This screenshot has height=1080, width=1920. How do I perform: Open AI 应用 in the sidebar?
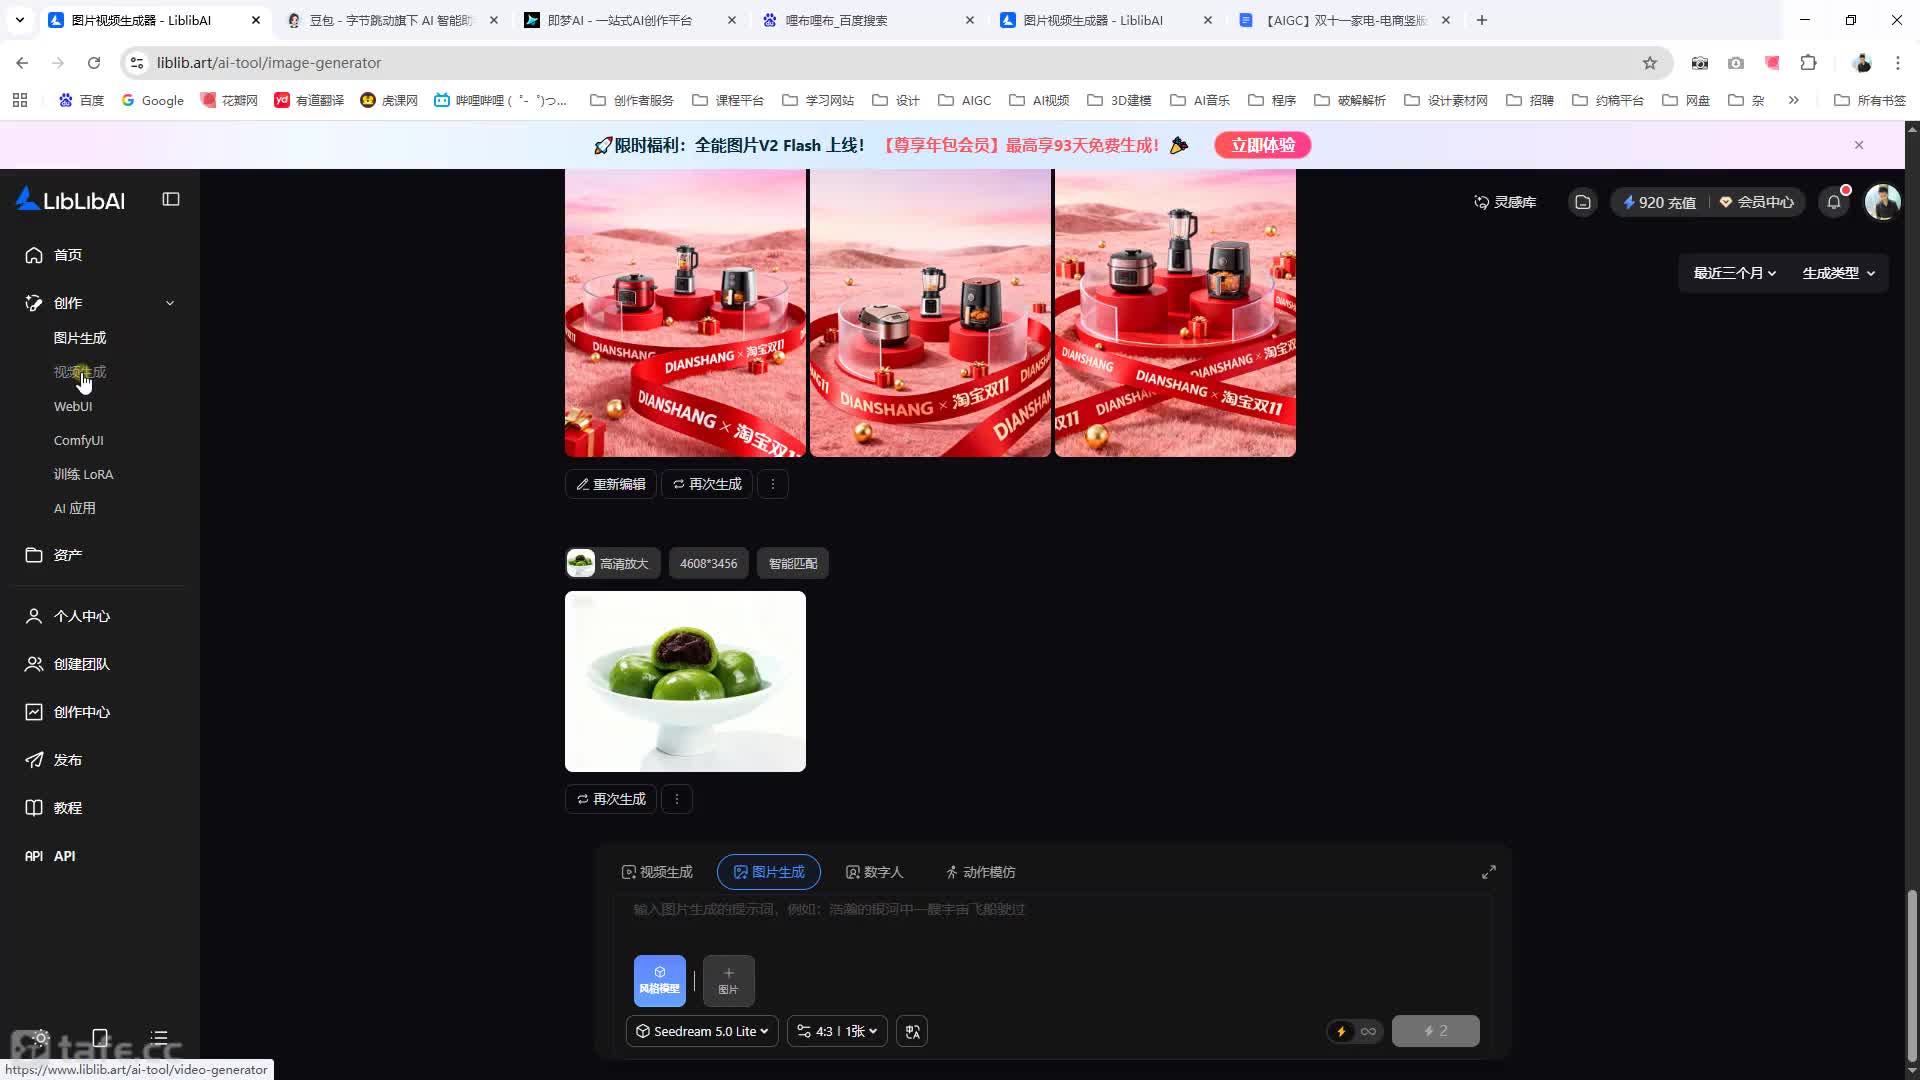(75, 508)
